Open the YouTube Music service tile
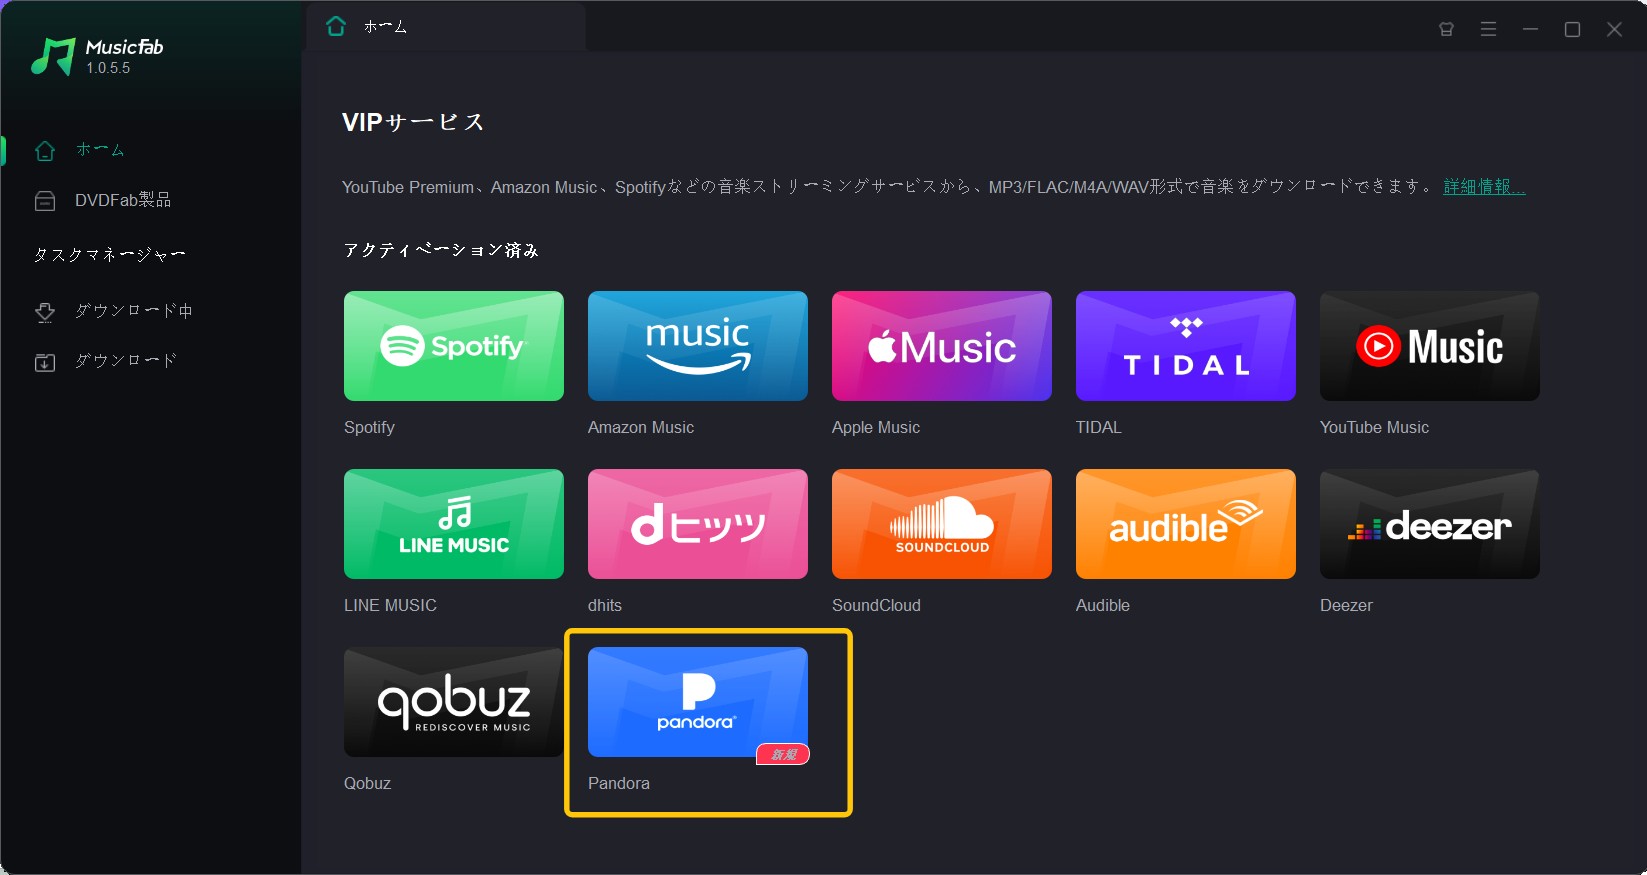 [x=1430, y=346]
